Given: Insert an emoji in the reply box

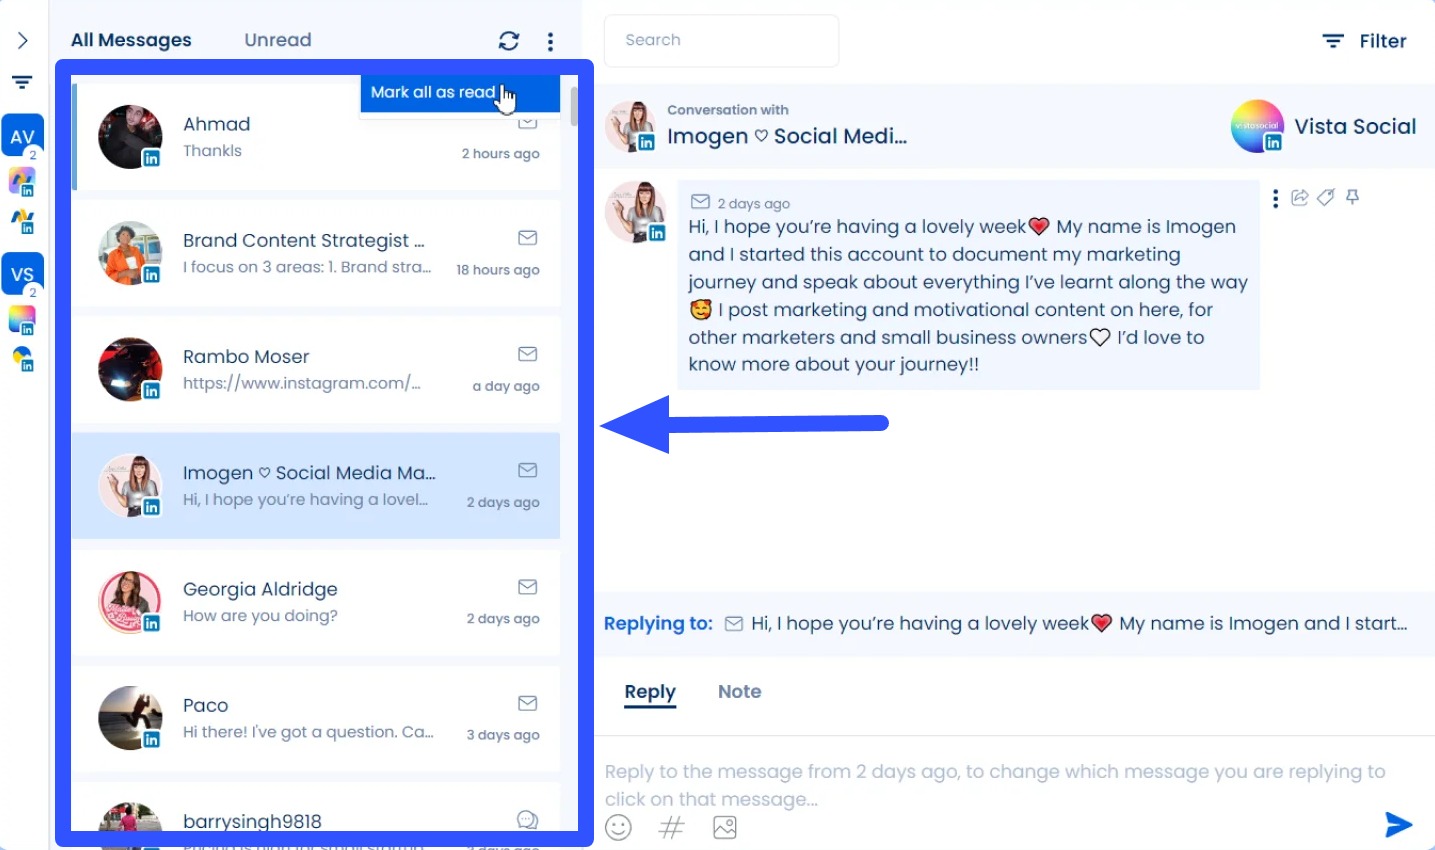Looking at the screenshot, I should (618, 827).
